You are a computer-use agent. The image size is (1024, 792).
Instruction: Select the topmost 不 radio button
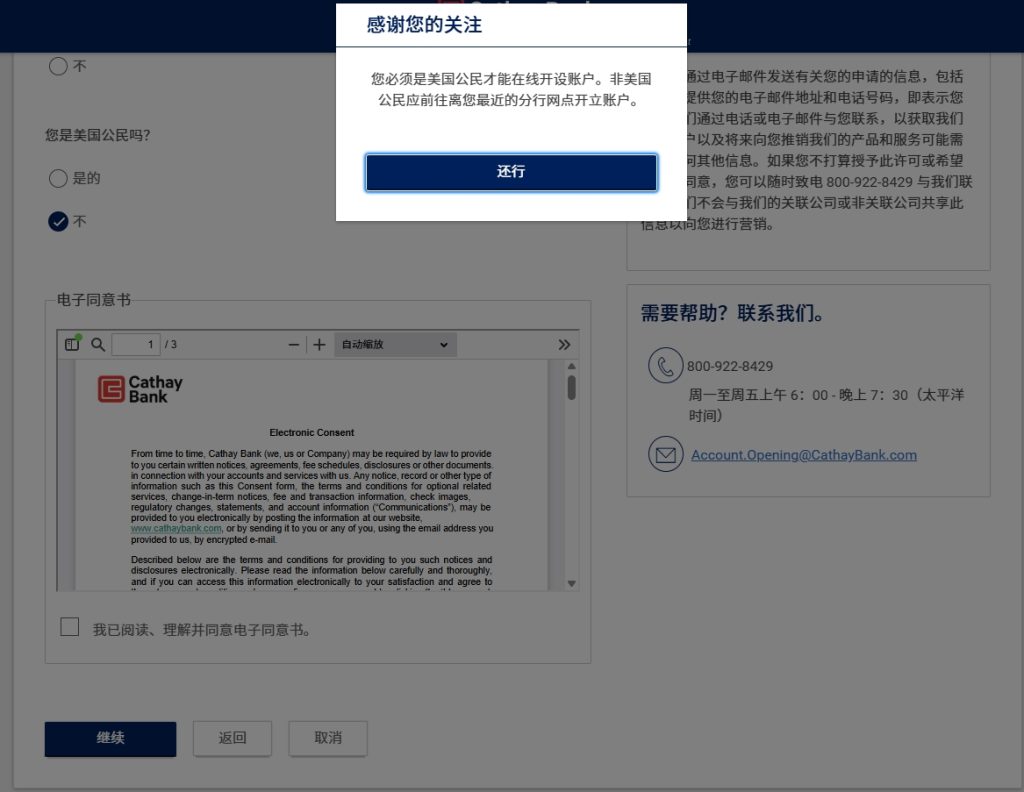pos(58,66)
